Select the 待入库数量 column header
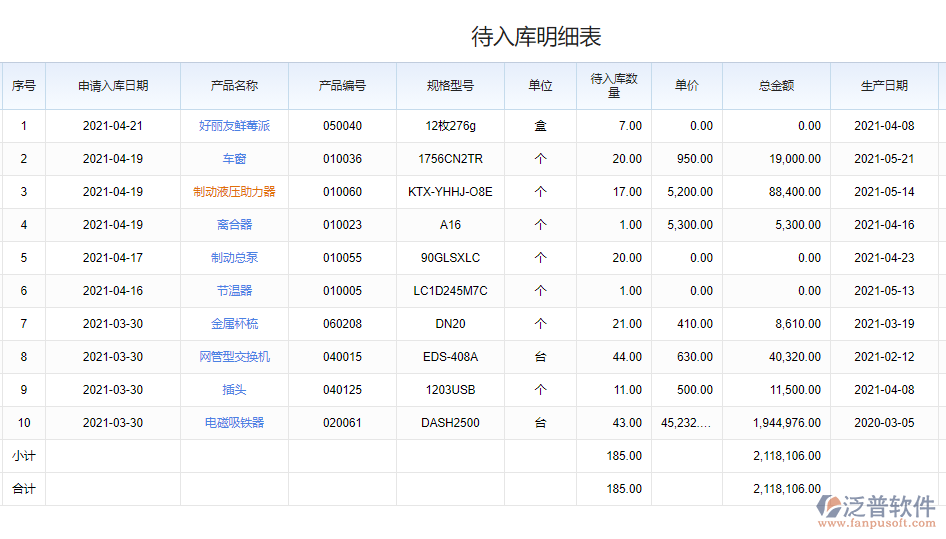Viewport: 946px width, 539px height. point(614,86)
